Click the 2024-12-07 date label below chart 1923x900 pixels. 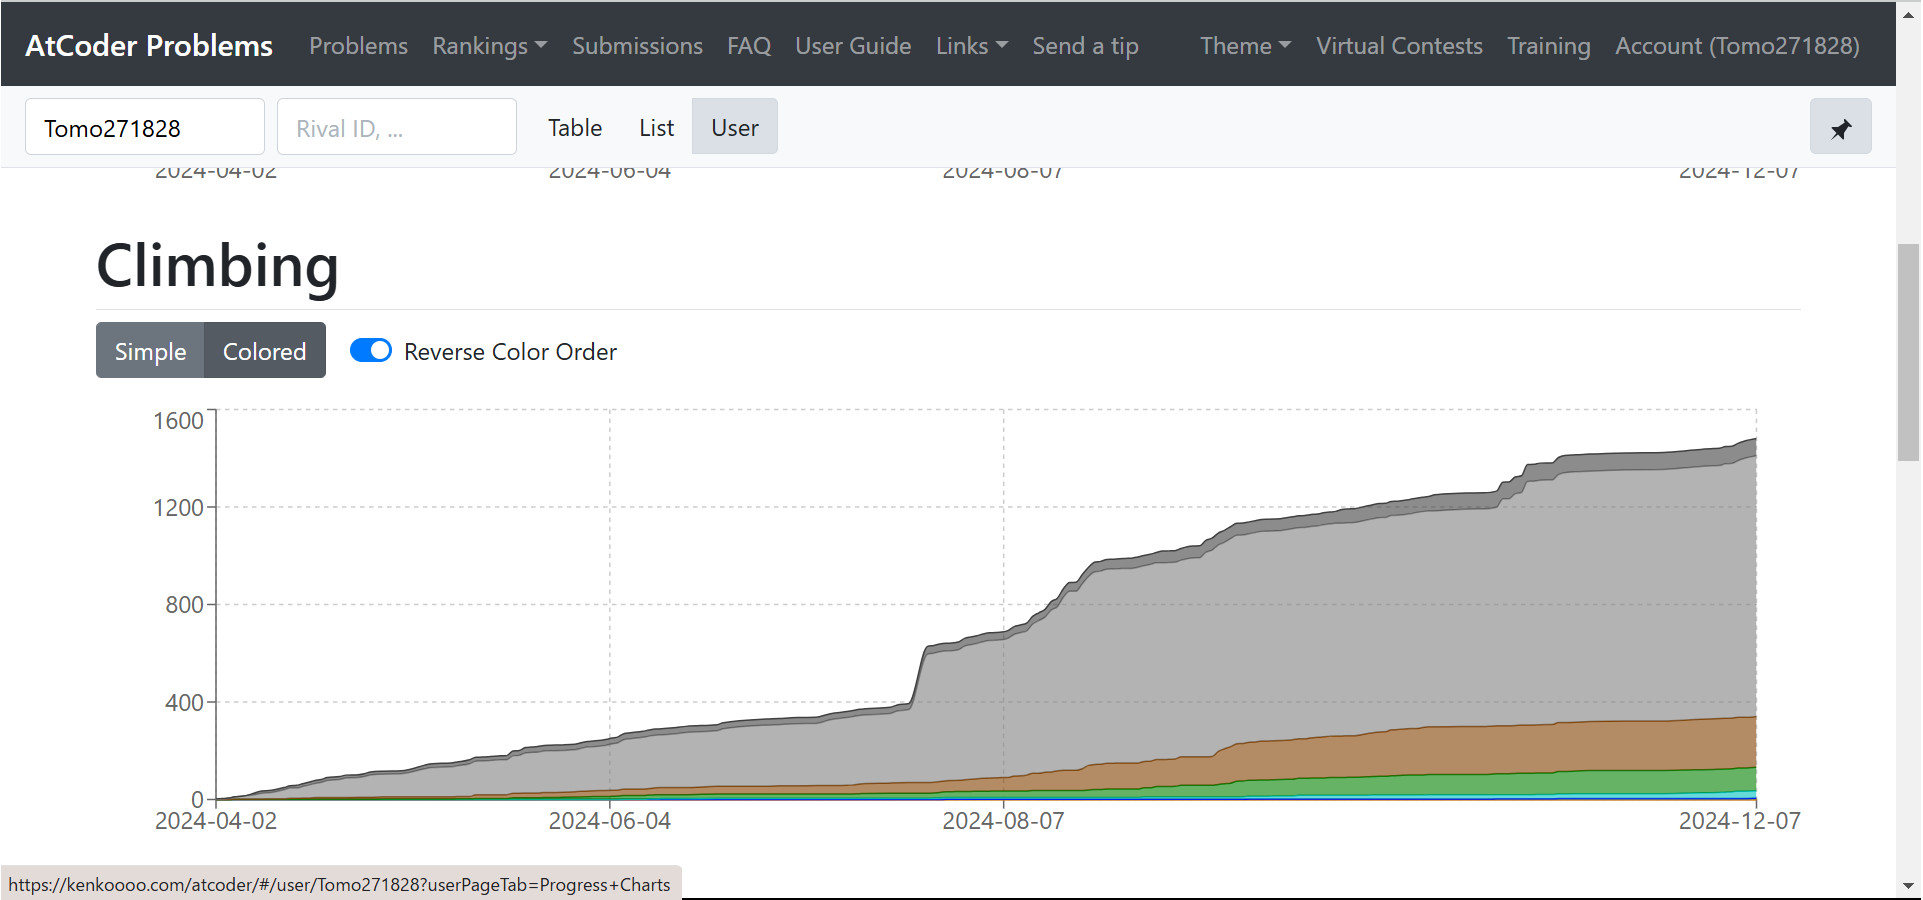[x=1740, y=821]
